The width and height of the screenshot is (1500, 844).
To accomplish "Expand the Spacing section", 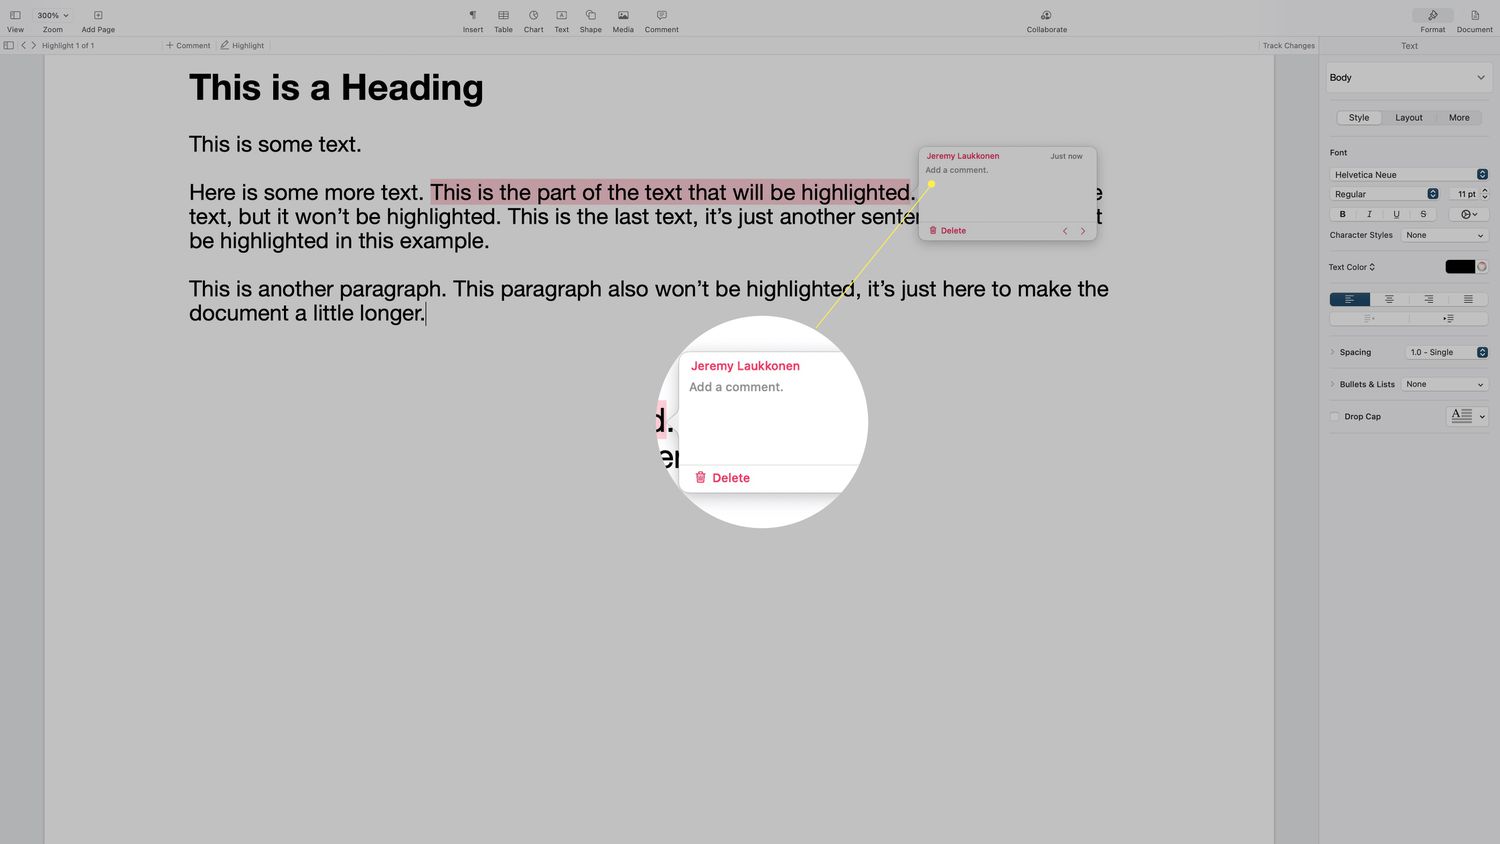I will (1333, 352).
